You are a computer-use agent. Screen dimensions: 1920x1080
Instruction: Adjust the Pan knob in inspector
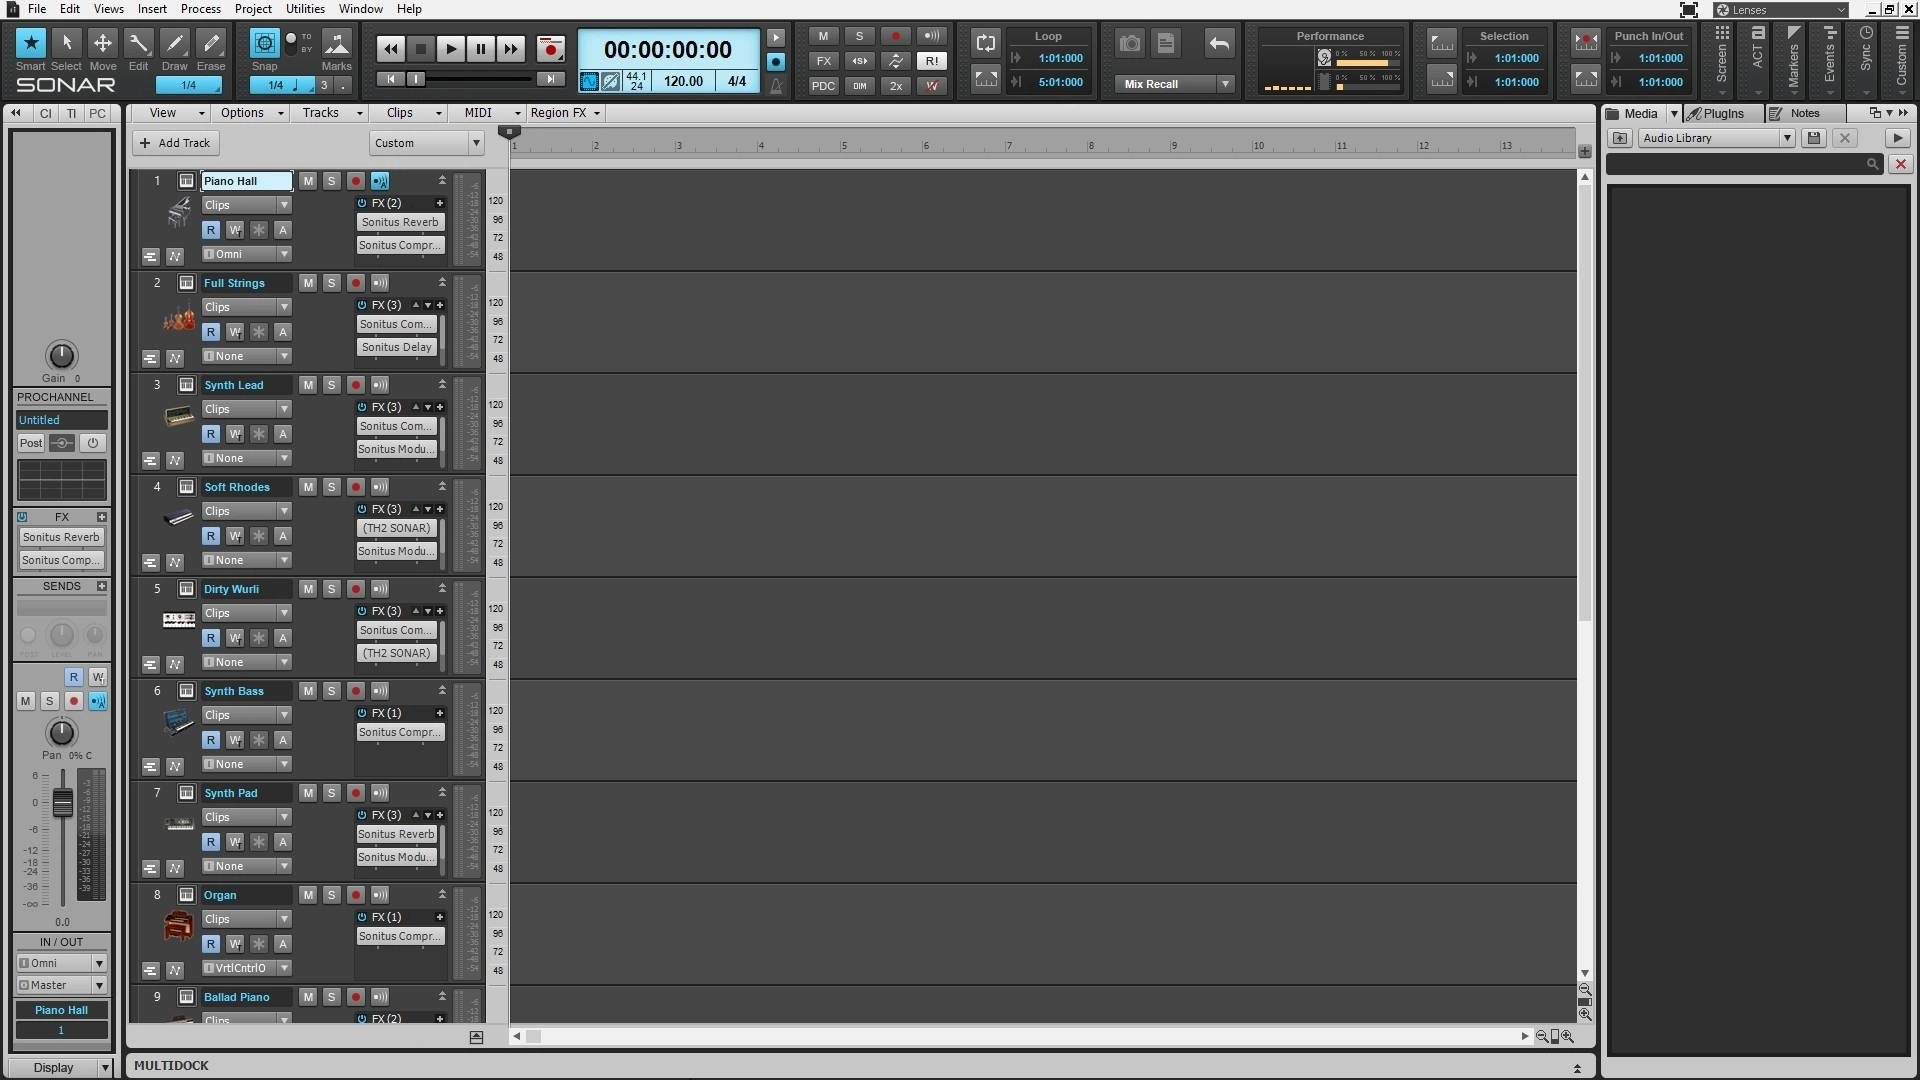click(x=61, y=732)
